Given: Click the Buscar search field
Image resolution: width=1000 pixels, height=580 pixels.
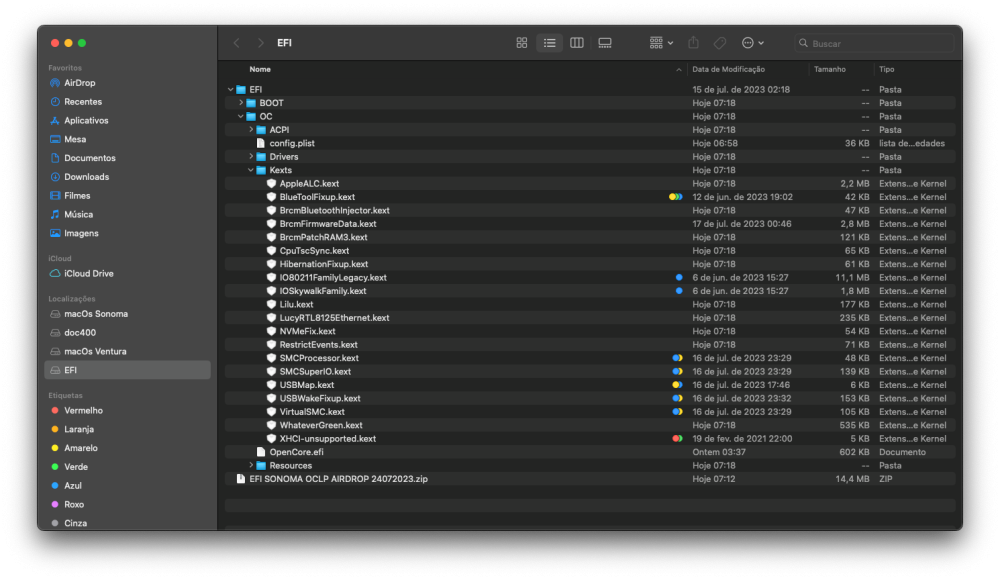Looking at the screenshot, I should 874,43.
